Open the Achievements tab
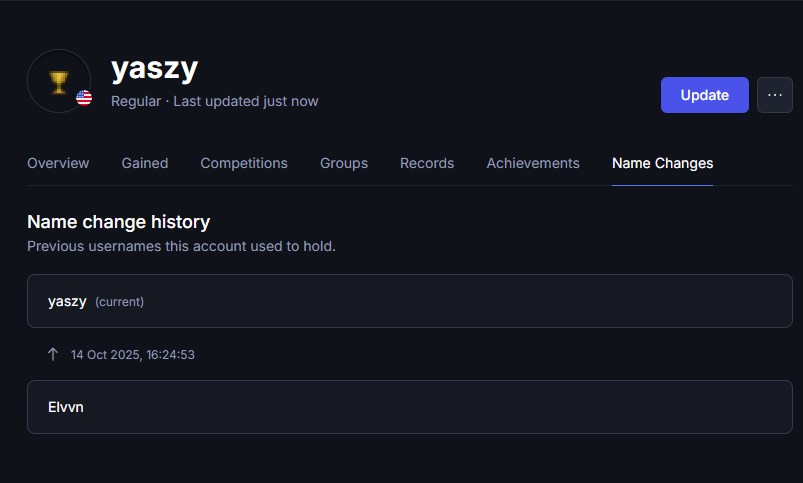The width and height of the screenshot is (803, 483). (x=533, y=163)
